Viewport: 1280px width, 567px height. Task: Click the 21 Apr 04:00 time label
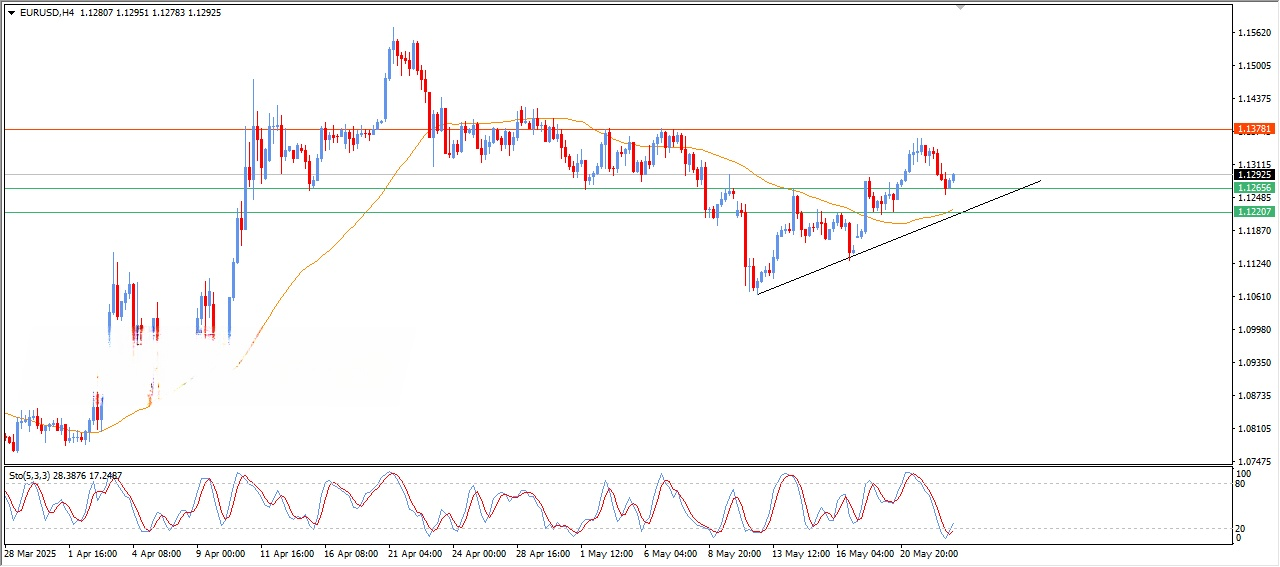click(414, 553)
